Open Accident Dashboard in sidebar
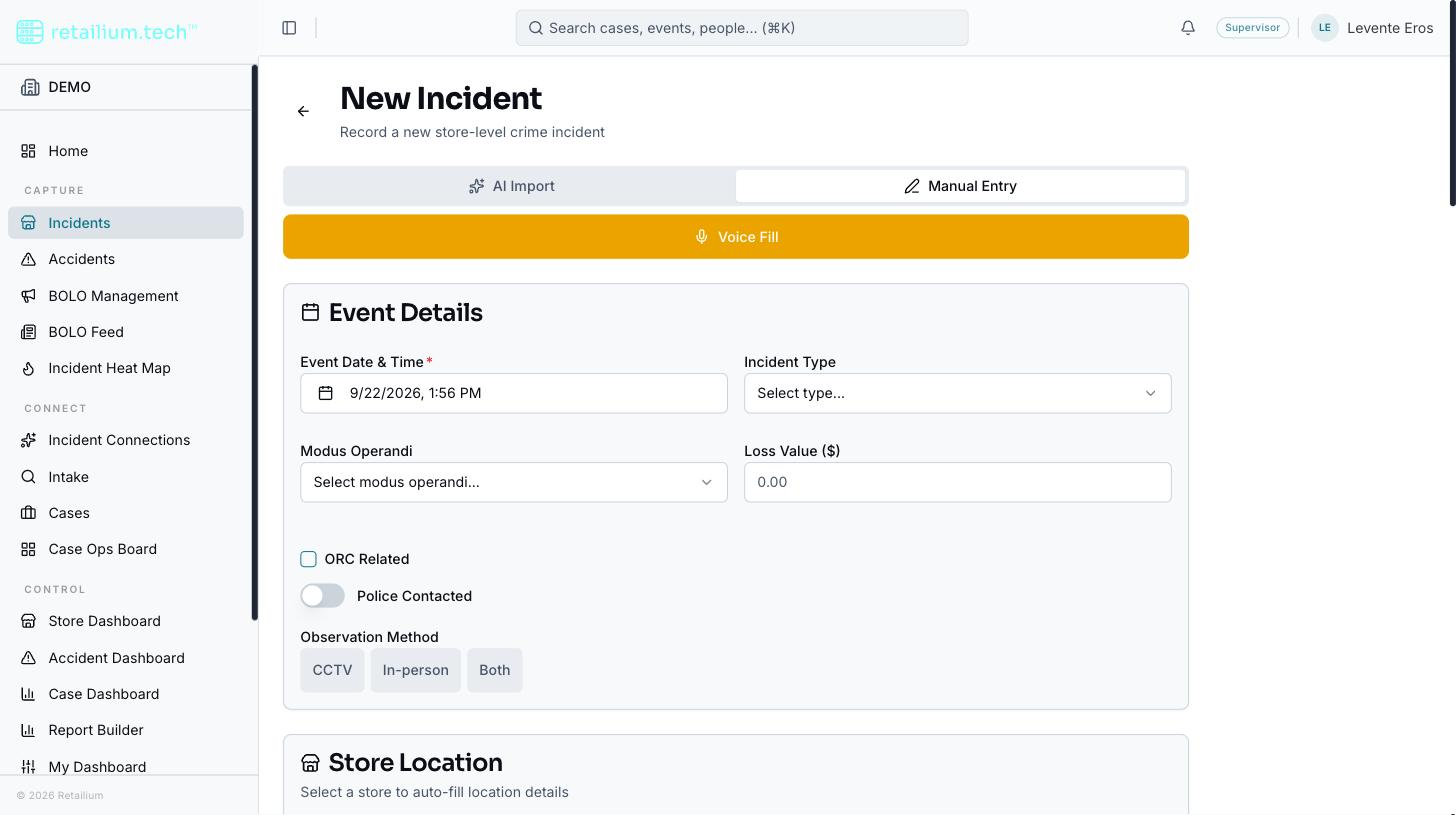This screenshot has height=815, width=1456. pos(126,658)
